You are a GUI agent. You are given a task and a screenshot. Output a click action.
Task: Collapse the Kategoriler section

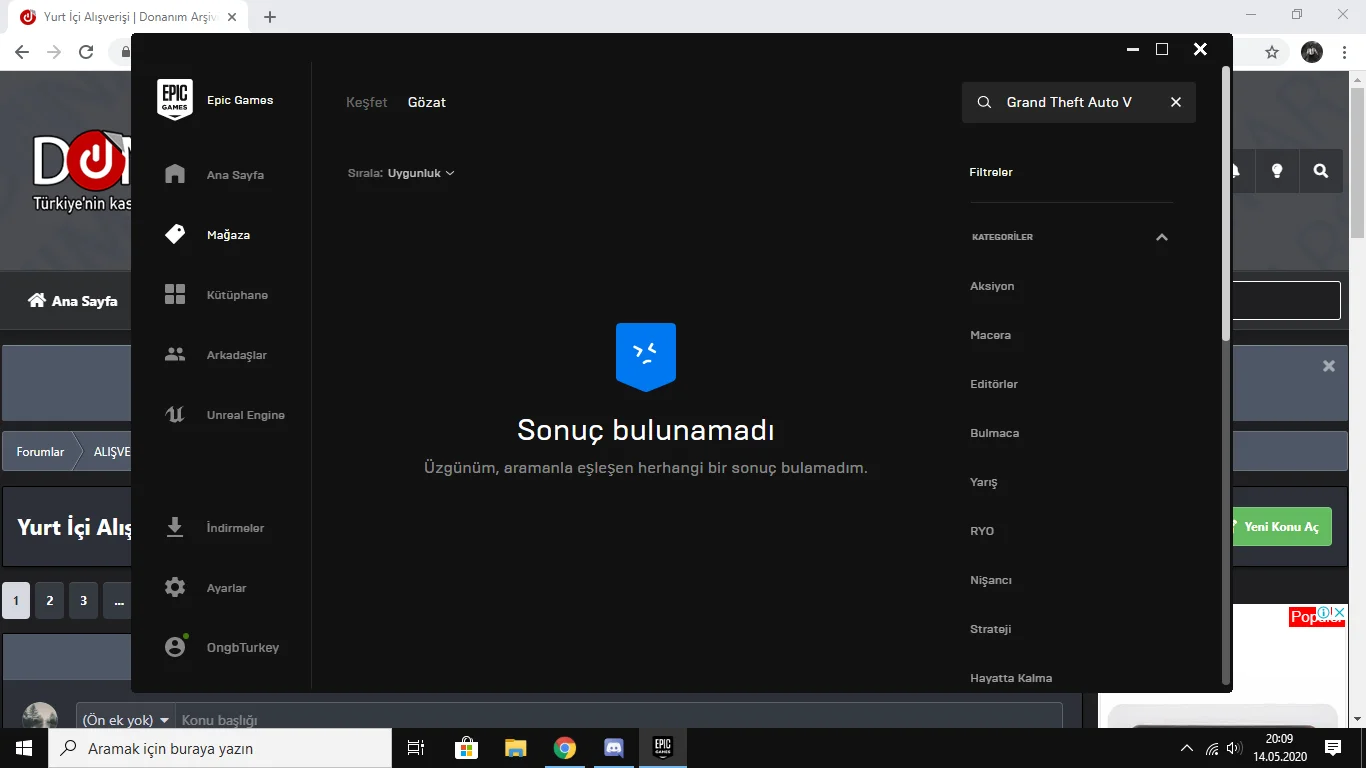(x=1162, y=237)
